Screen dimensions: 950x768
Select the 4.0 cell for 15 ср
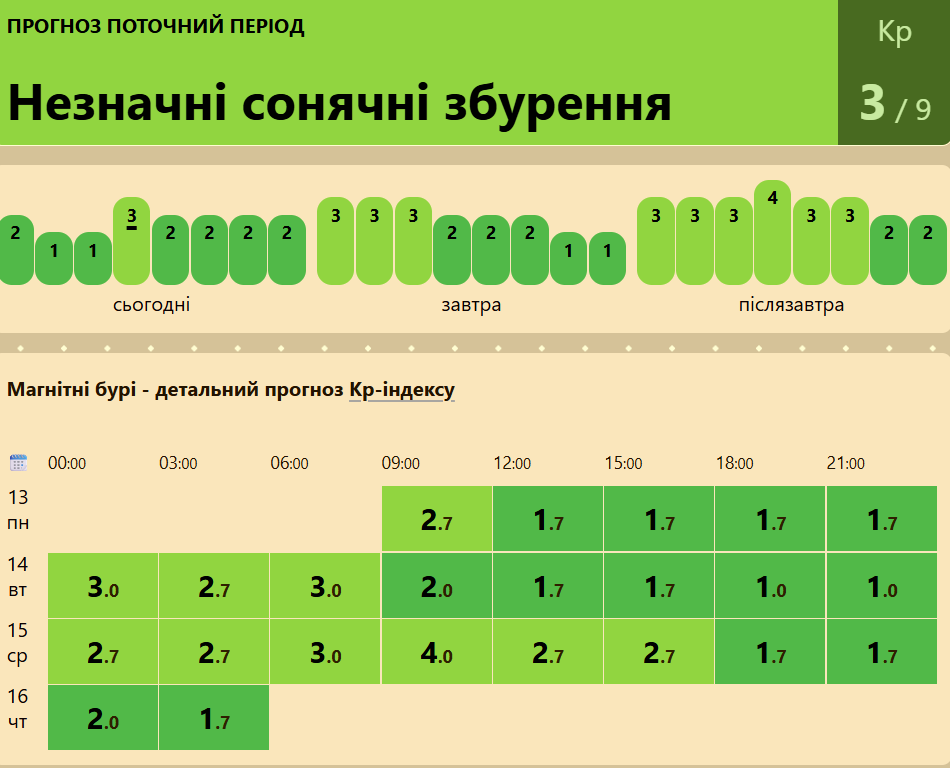[436, 652]
